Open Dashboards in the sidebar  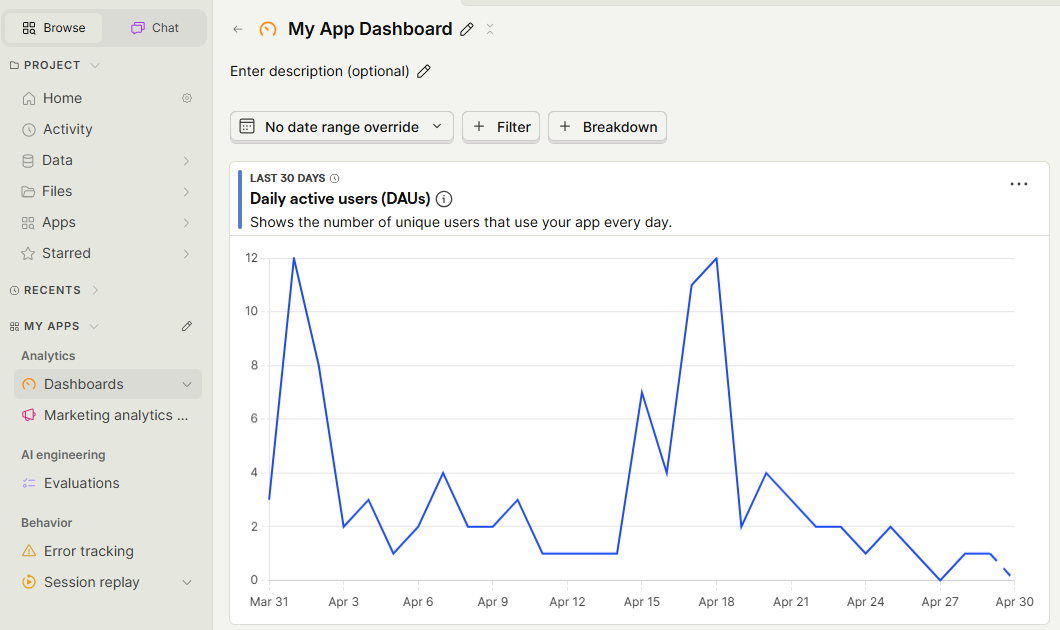click(x=84, y=384)
